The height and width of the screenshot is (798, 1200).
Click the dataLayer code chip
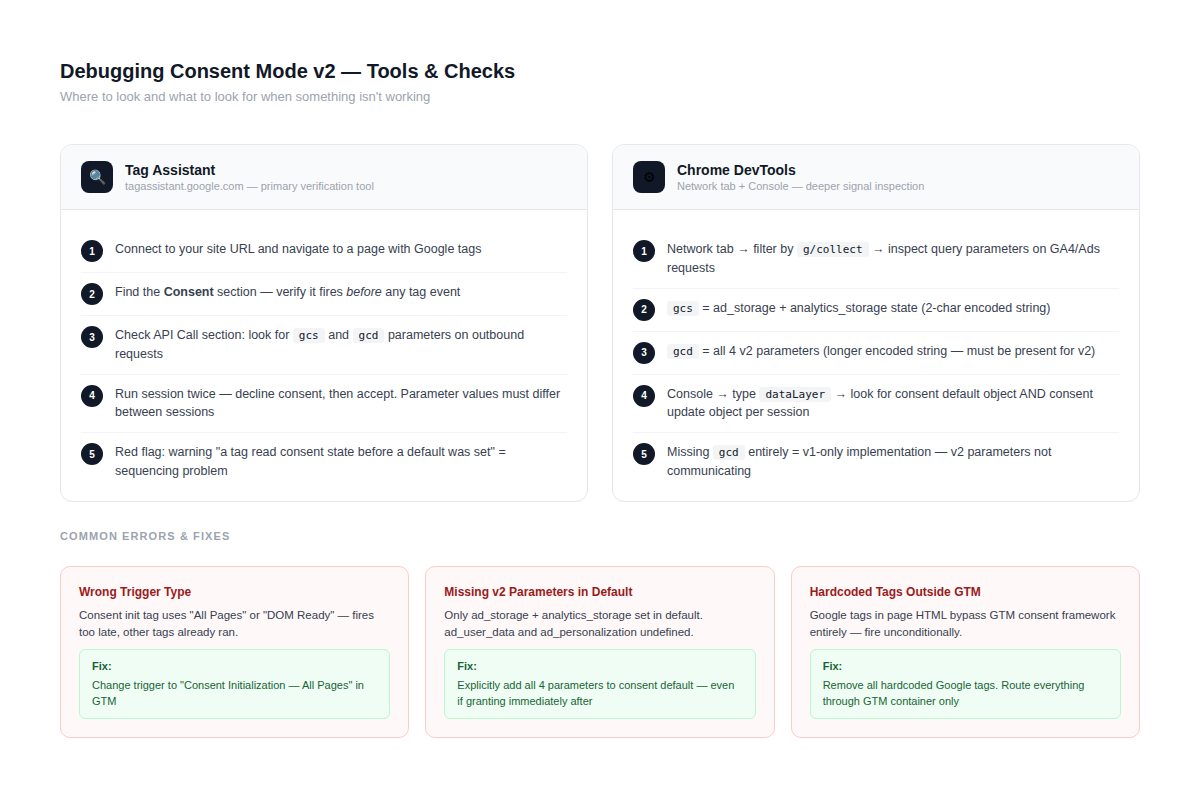(795, 394)
